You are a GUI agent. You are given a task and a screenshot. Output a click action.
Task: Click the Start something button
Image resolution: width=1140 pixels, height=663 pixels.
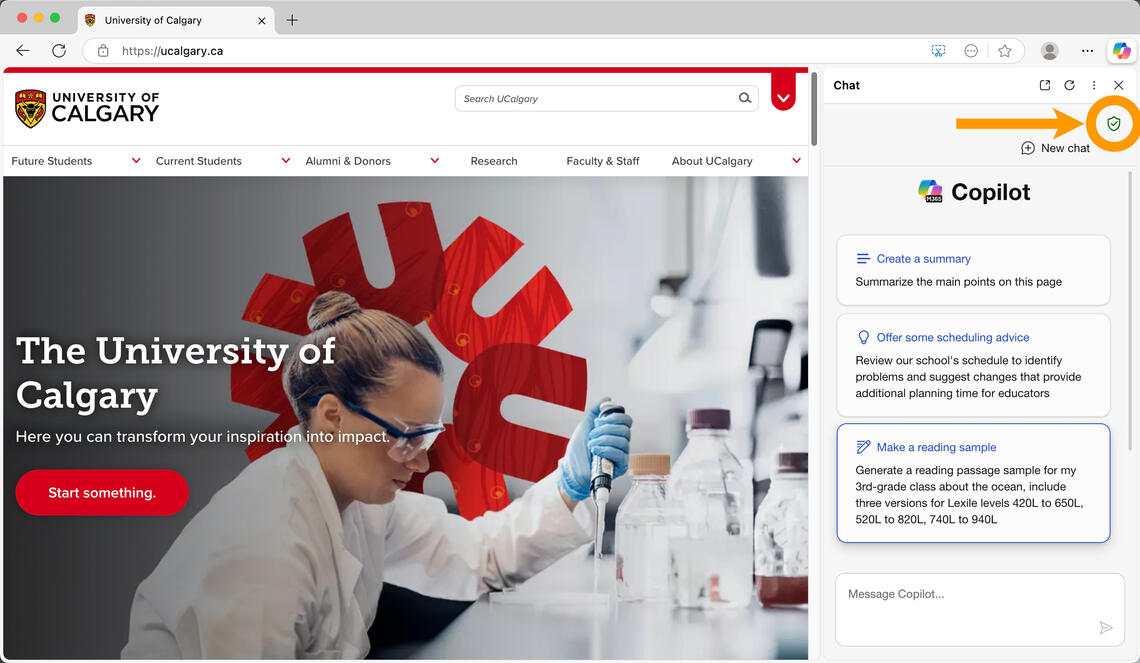(x=102, y=492)
